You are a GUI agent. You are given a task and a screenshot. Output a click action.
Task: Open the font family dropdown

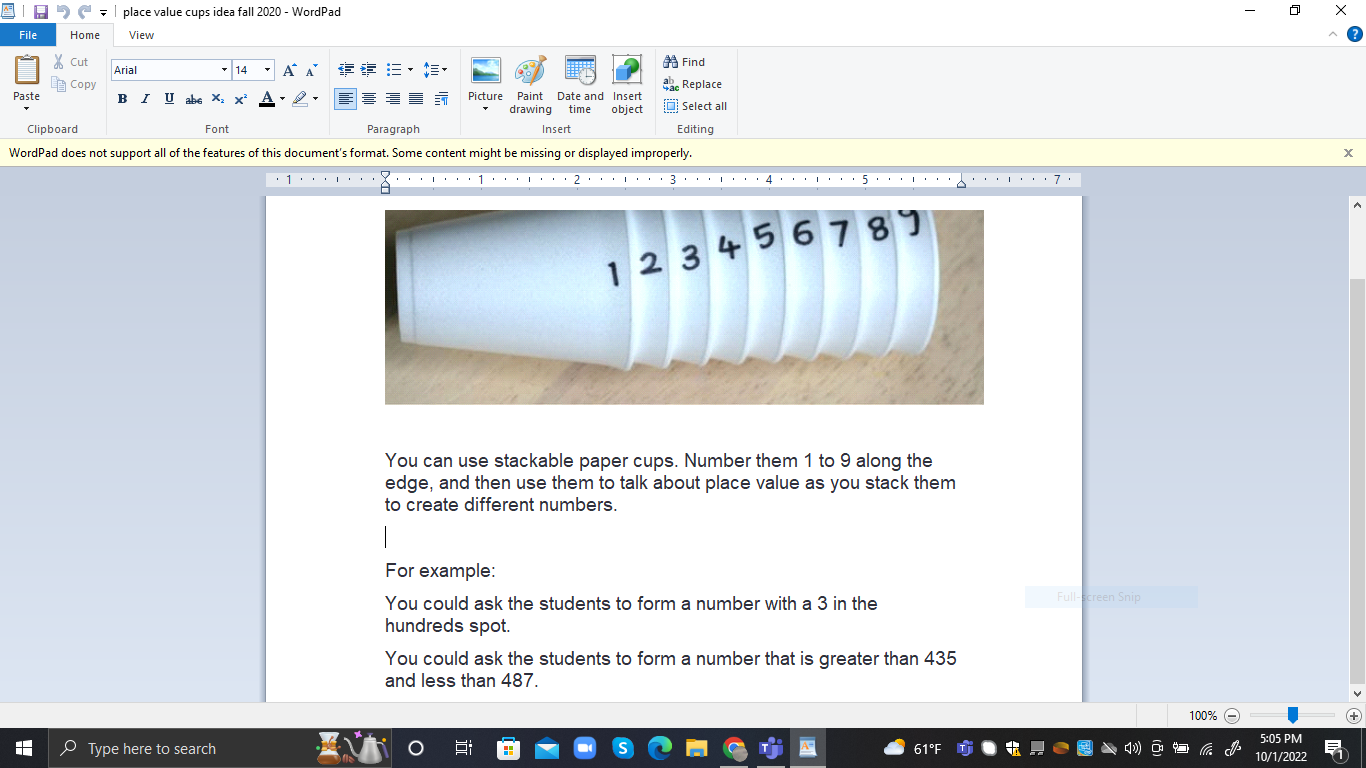click(x=225, y=70)
